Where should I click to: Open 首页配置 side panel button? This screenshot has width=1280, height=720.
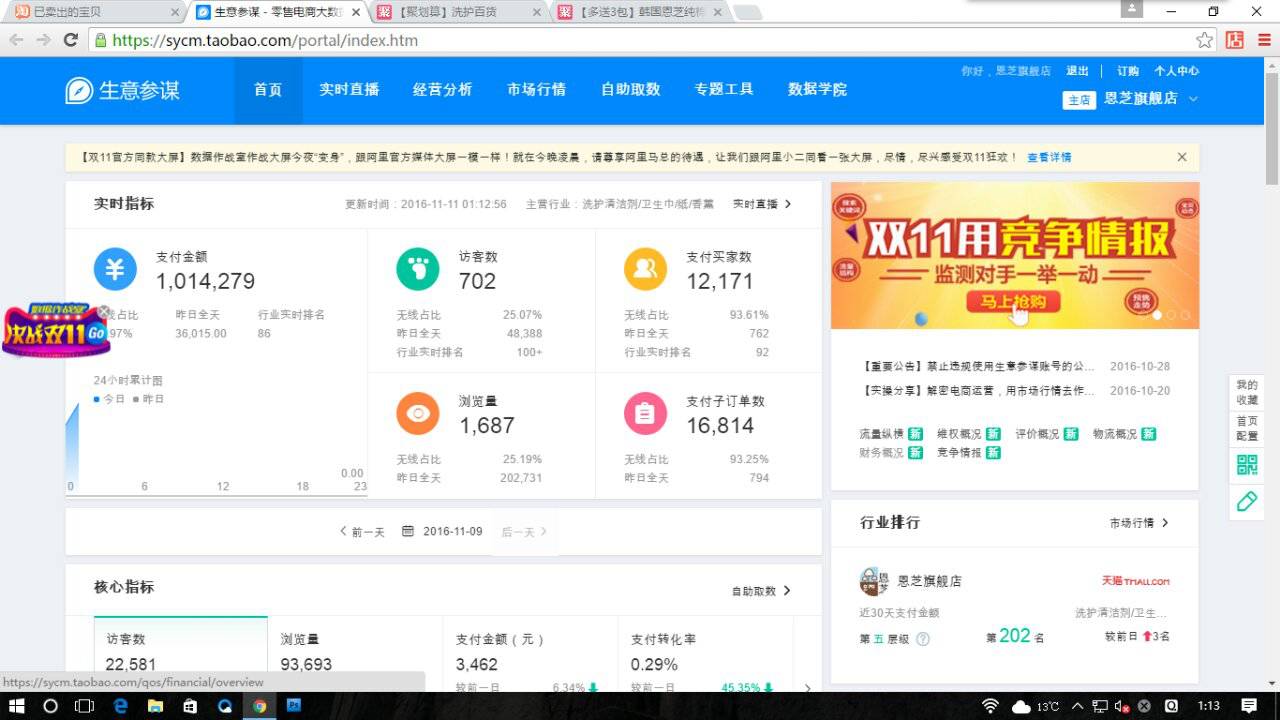(1247, 428)
